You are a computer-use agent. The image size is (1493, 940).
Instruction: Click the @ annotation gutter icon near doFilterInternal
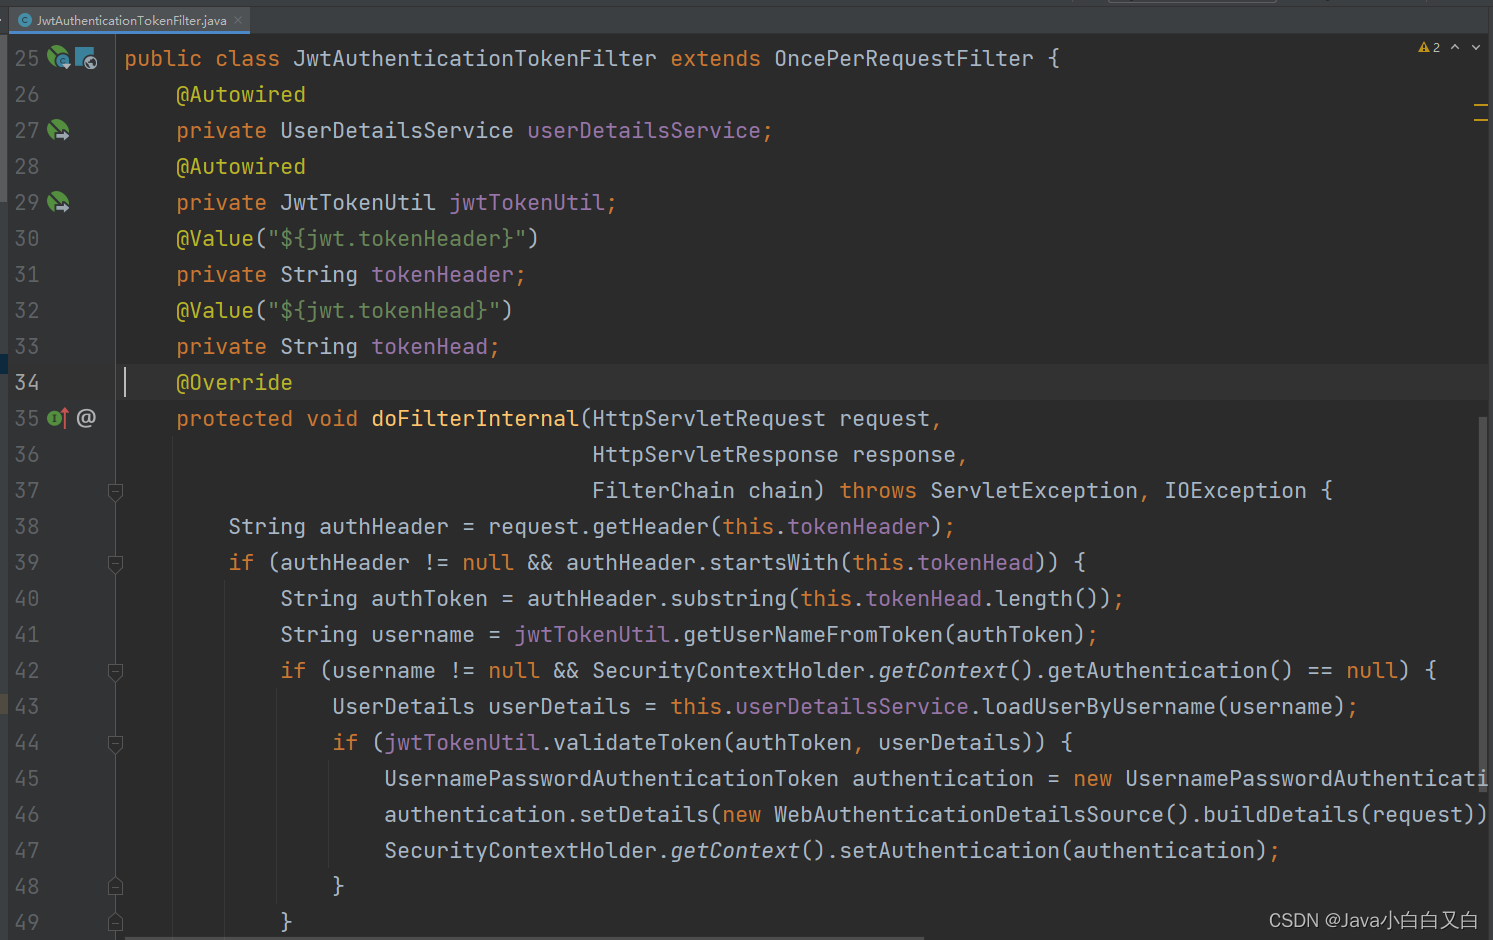pyautogui.click(x=86, y=418)
